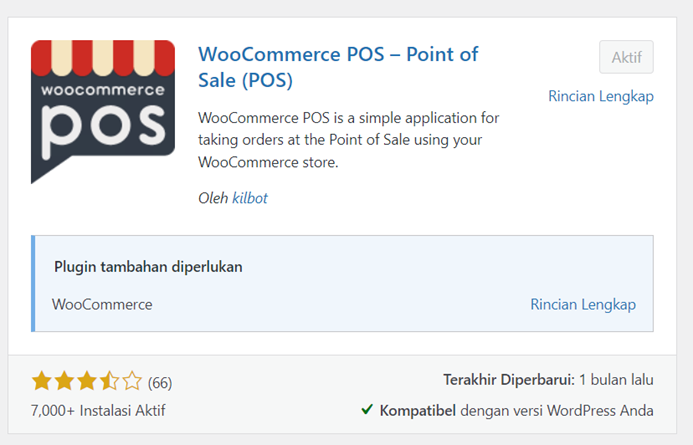This screenshot has height=445, width=693.
Task: Click the empty fifth rating star
Action: point(132,381)
